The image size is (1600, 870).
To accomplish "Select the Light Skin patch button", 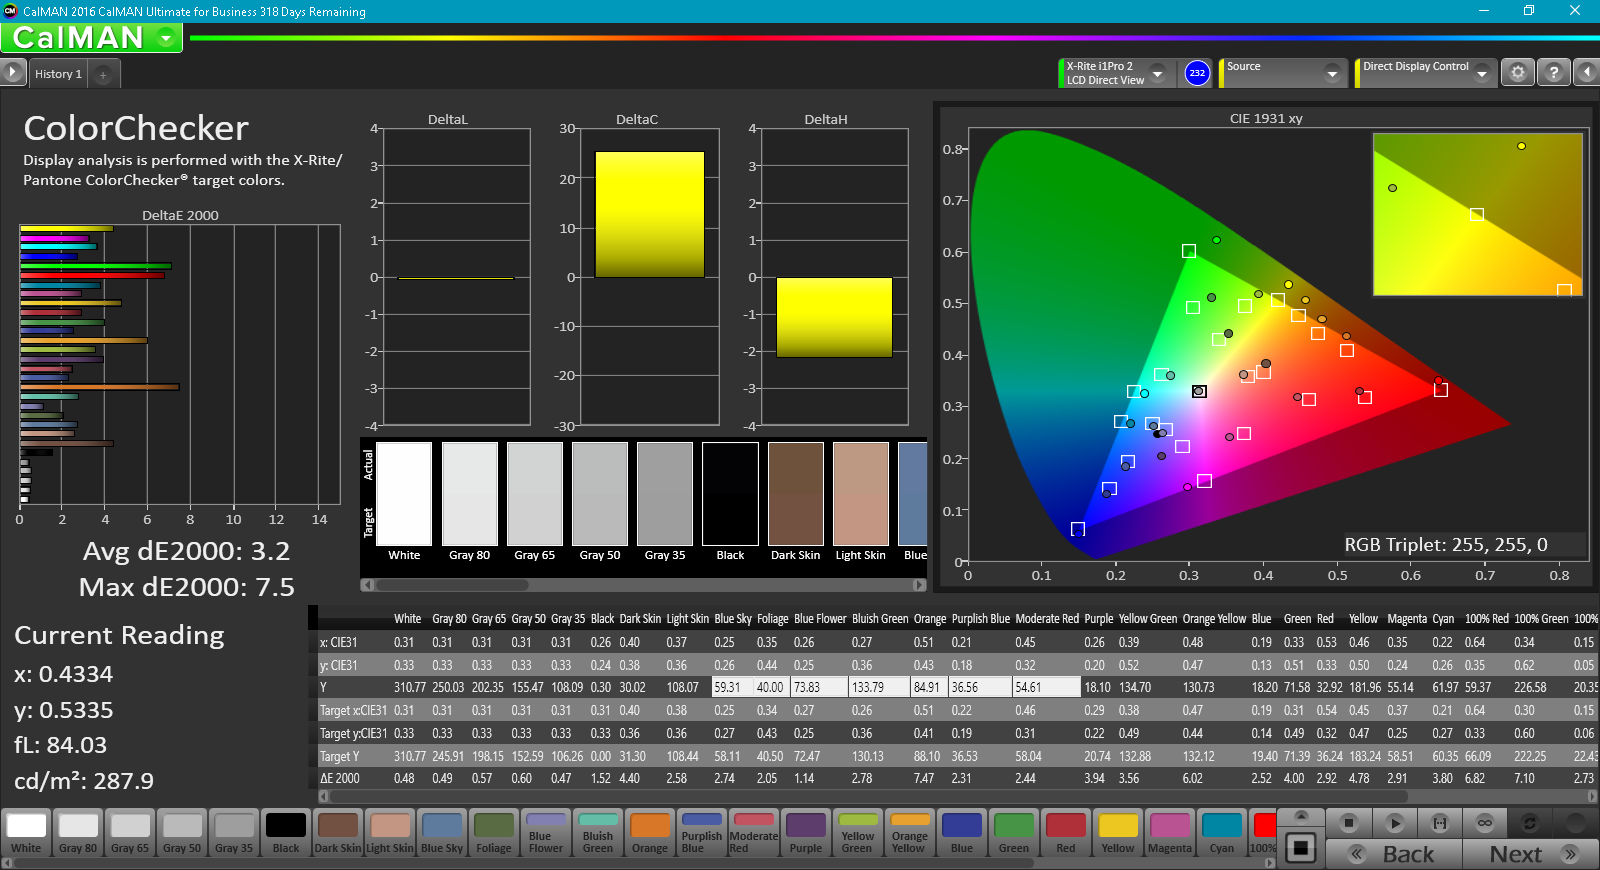I will pos(390,833).
